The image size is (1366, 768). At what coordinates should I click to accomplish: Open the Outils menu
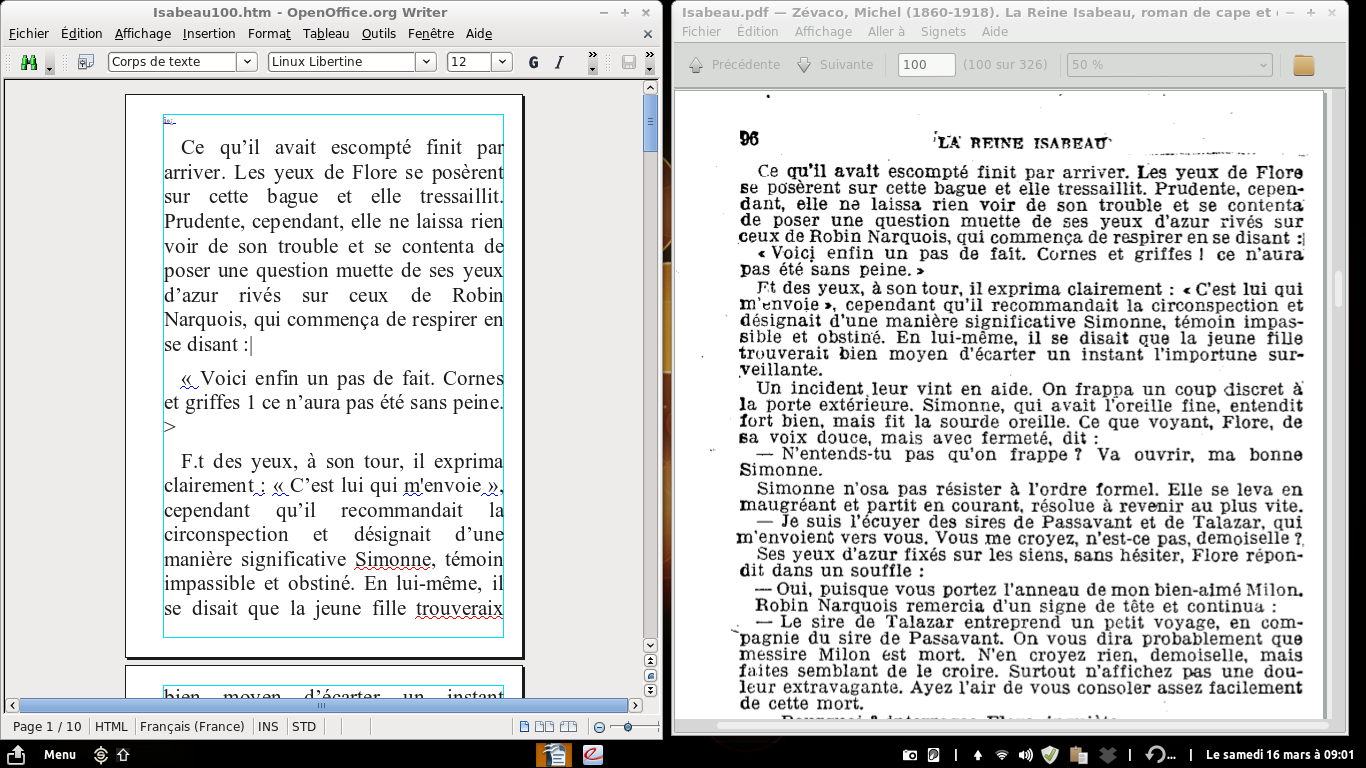tap(379, 33)
